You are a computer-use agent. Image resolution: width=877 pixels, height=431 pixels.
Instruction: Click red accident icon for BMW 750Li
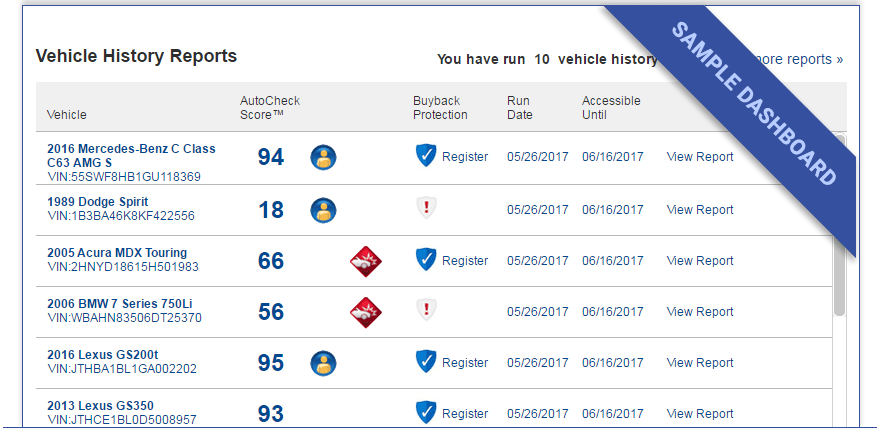coord(365,312)
